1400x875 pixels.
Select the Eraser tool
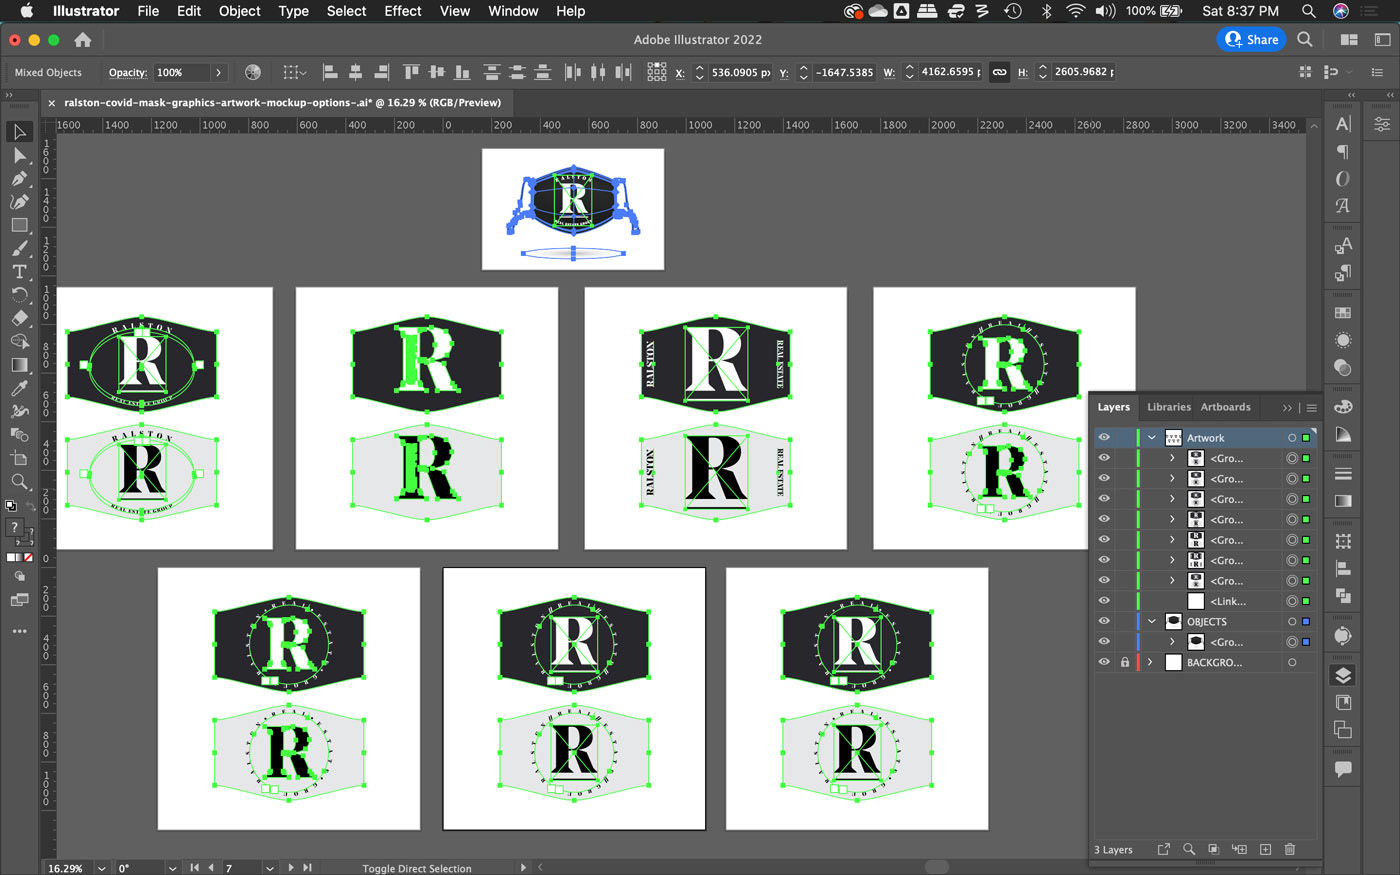(19, 318)
